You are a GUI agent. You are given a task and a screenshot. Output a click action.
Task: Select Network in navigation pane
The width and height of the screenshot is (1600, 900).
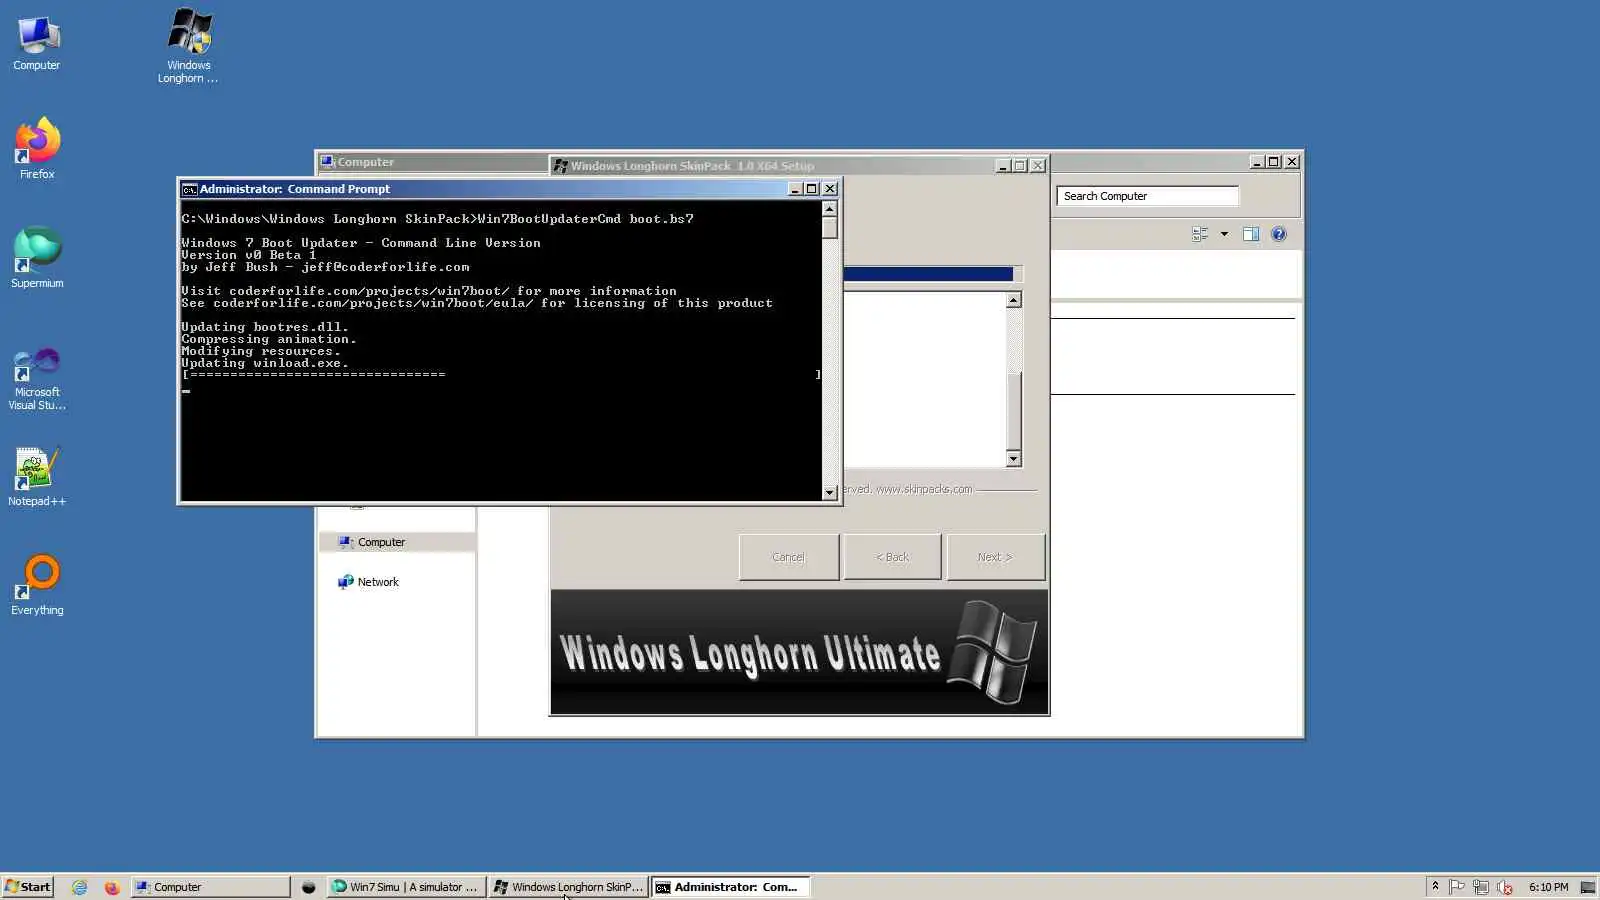click(x=368, y=582)
